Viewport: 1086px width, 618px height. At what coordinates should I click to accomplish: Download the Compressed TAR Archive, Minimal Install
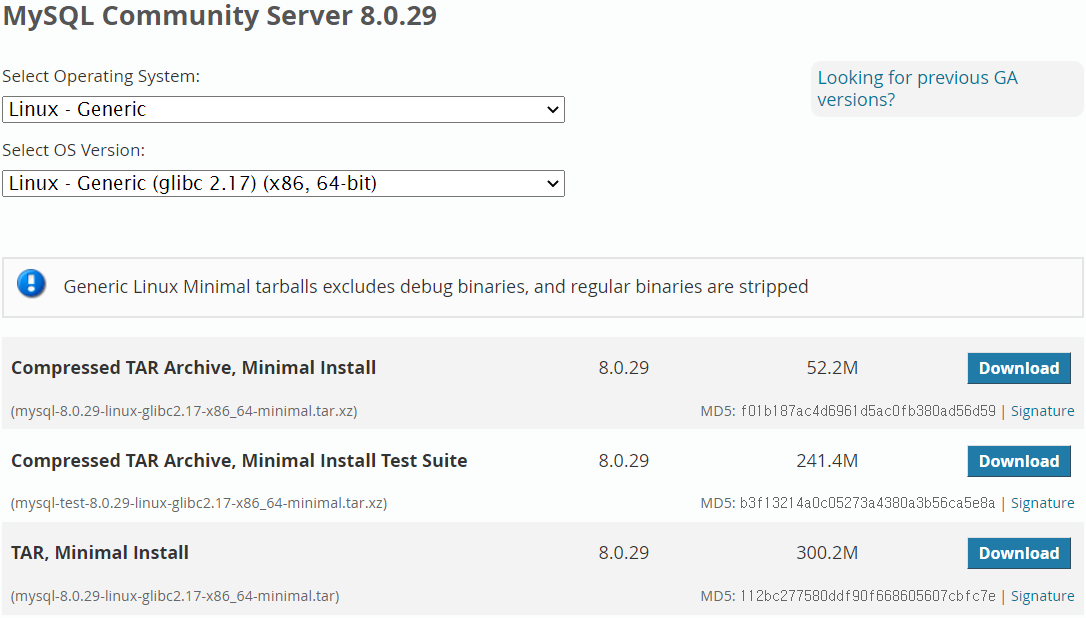pyautogui.click(x=1019, y=368)
